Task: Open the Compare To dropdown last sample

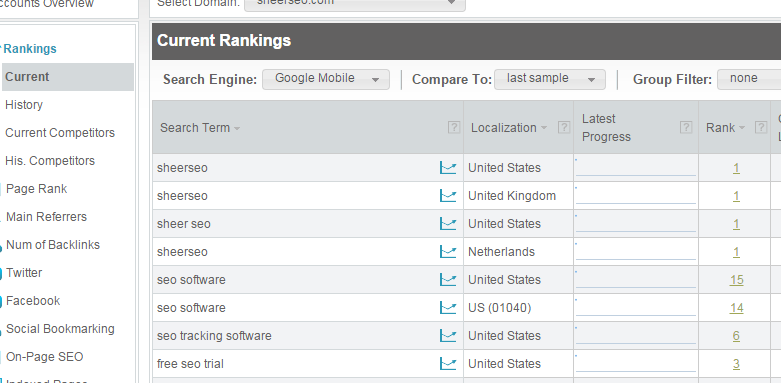Action: point(550,79)
